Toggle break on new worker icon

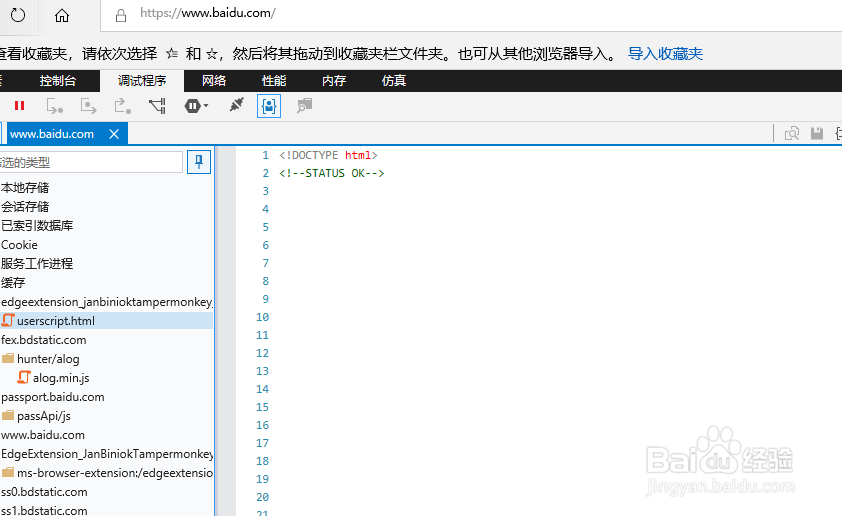point(157,106)
